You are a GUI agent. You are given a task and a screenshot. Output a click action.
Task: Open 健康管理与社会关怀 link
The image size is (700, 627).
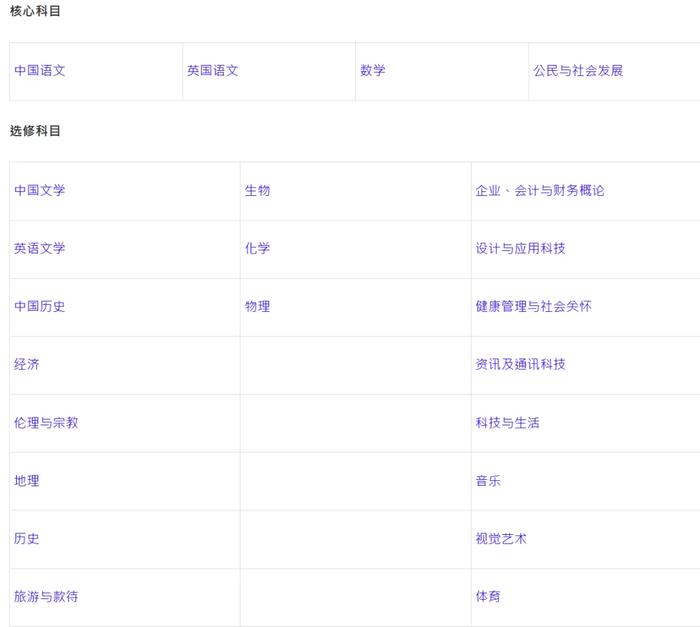(x=533, y=306)
